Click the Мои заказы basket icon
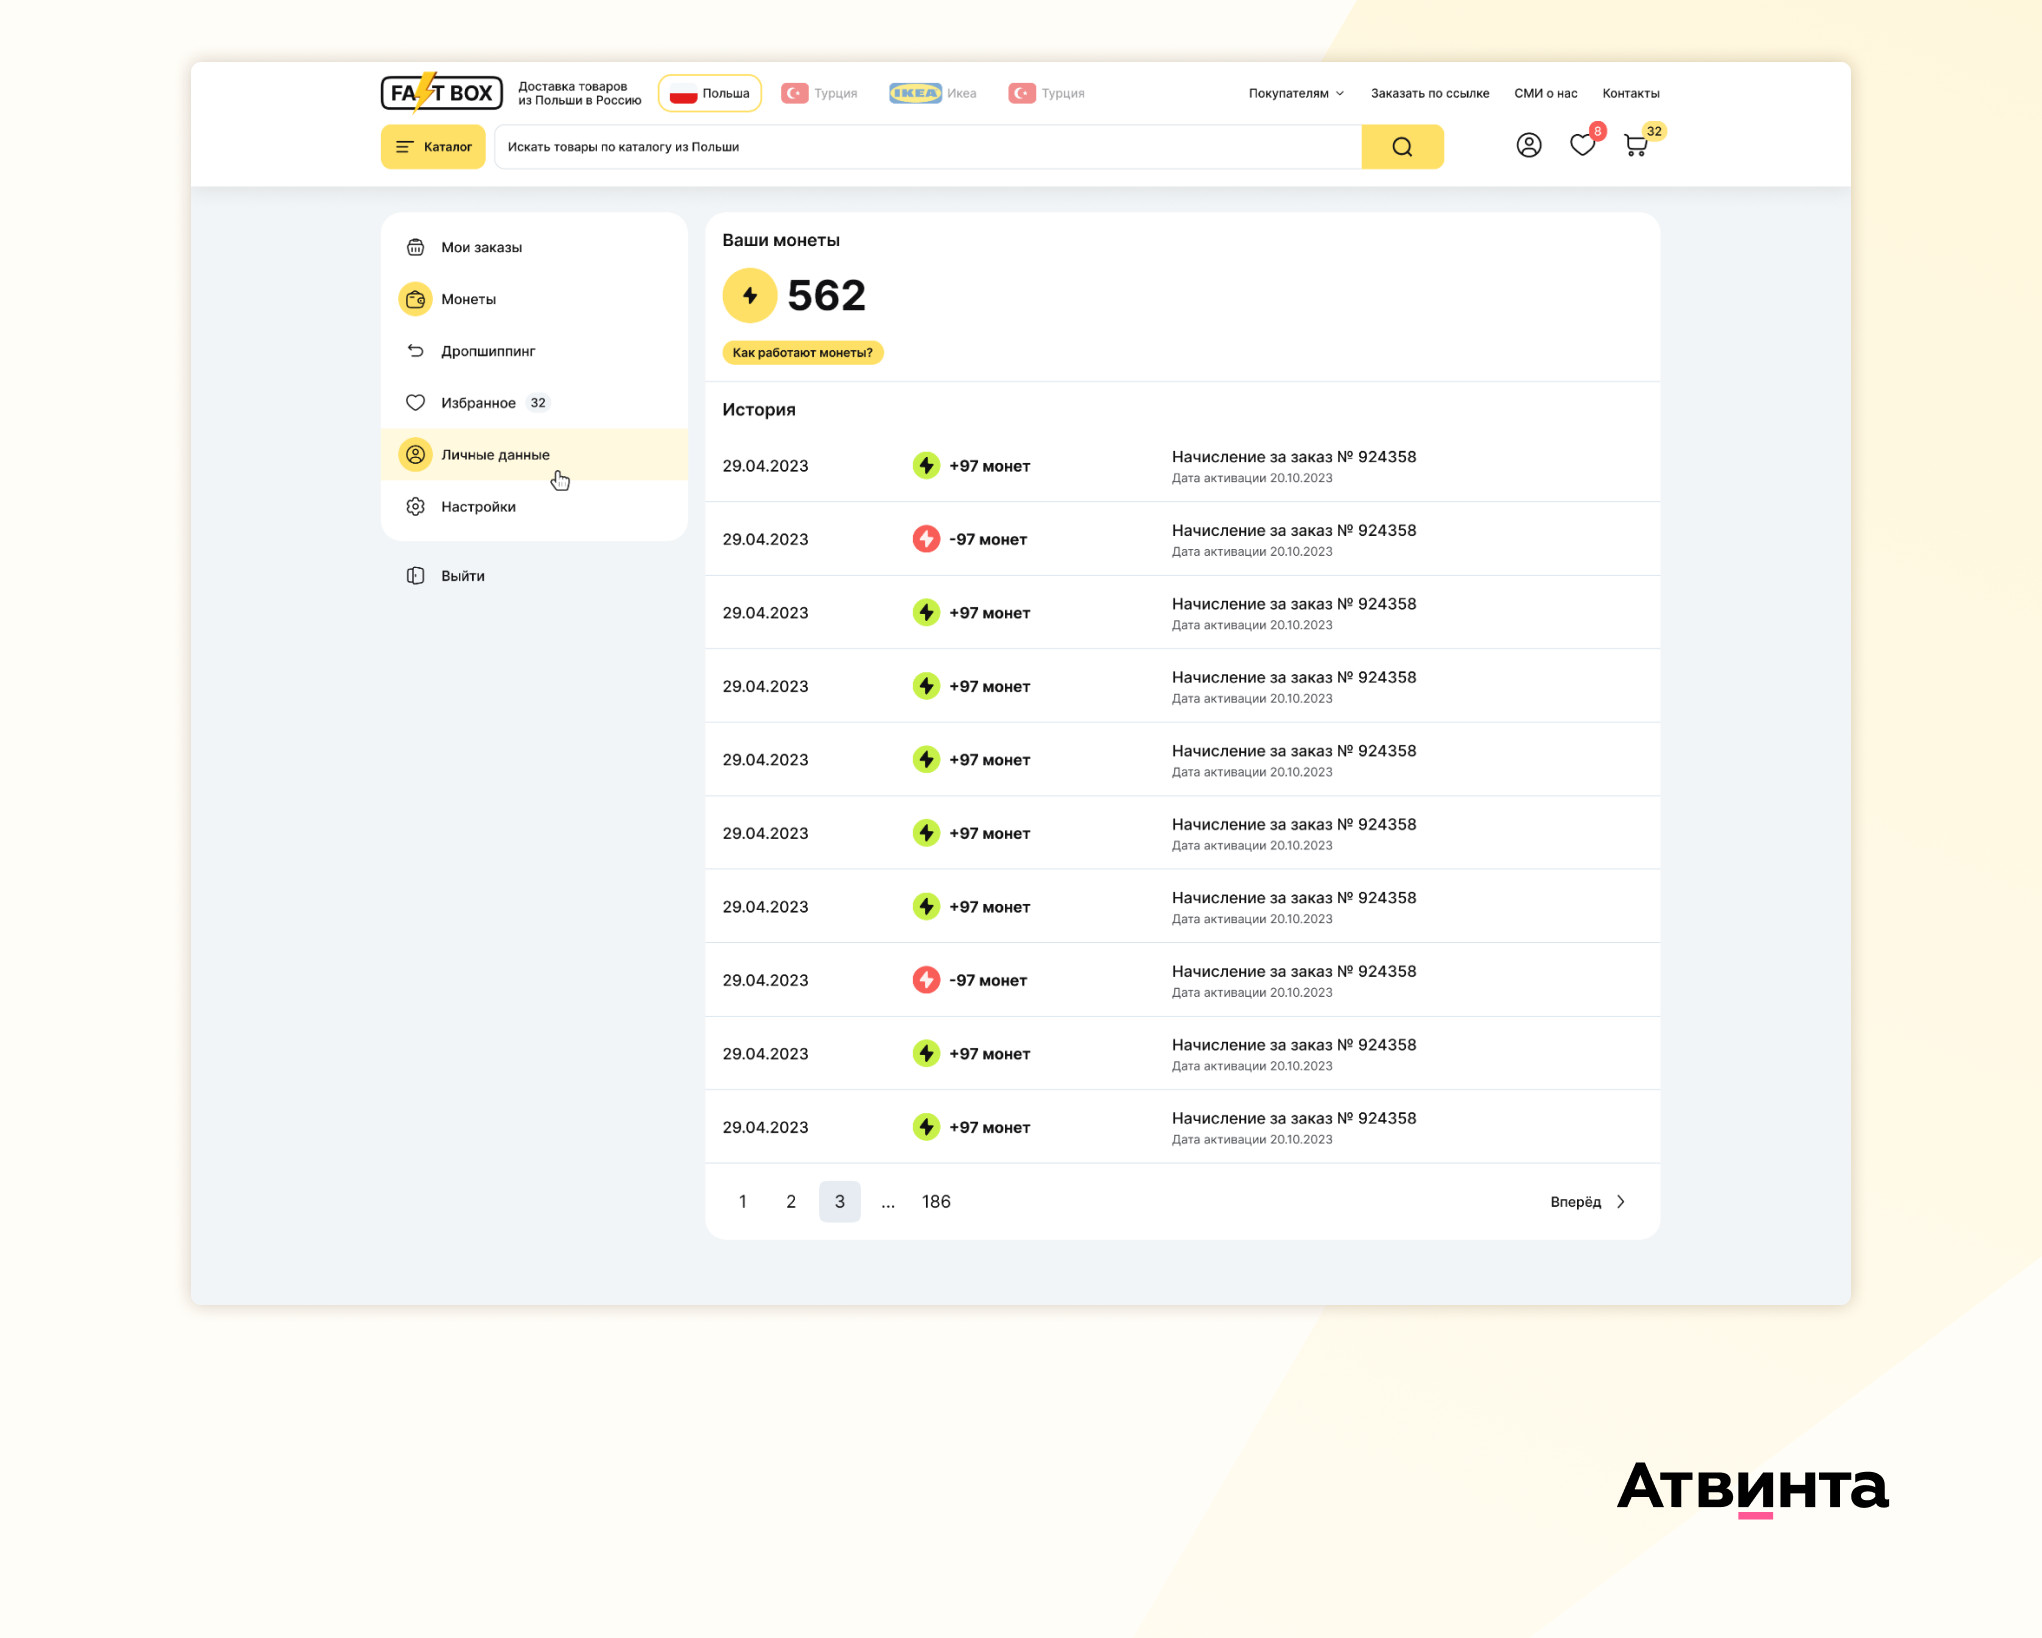The height and width of the screenshot is (1638, 2042). click(415, 247)
